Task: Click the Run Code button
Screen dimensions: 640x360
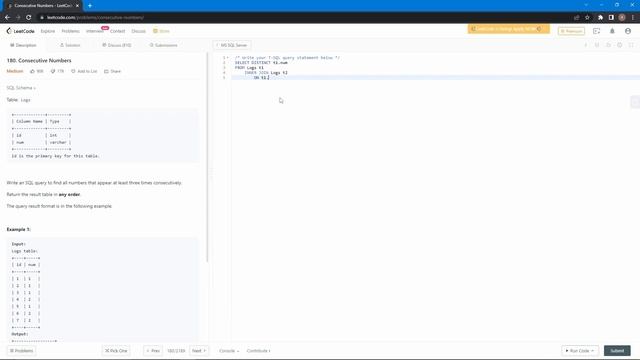Action: pos(580,351)
